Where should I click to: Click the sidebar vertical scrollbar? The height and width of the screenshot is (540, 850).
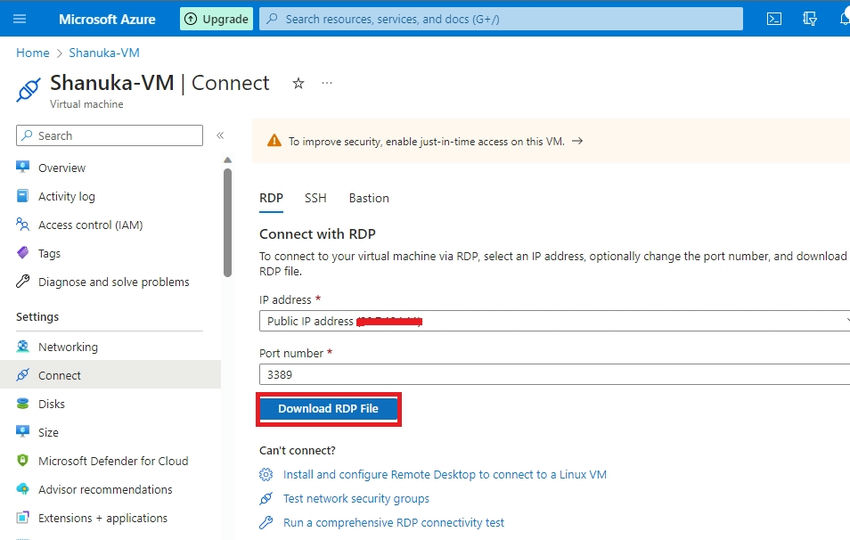click(228, 222)
